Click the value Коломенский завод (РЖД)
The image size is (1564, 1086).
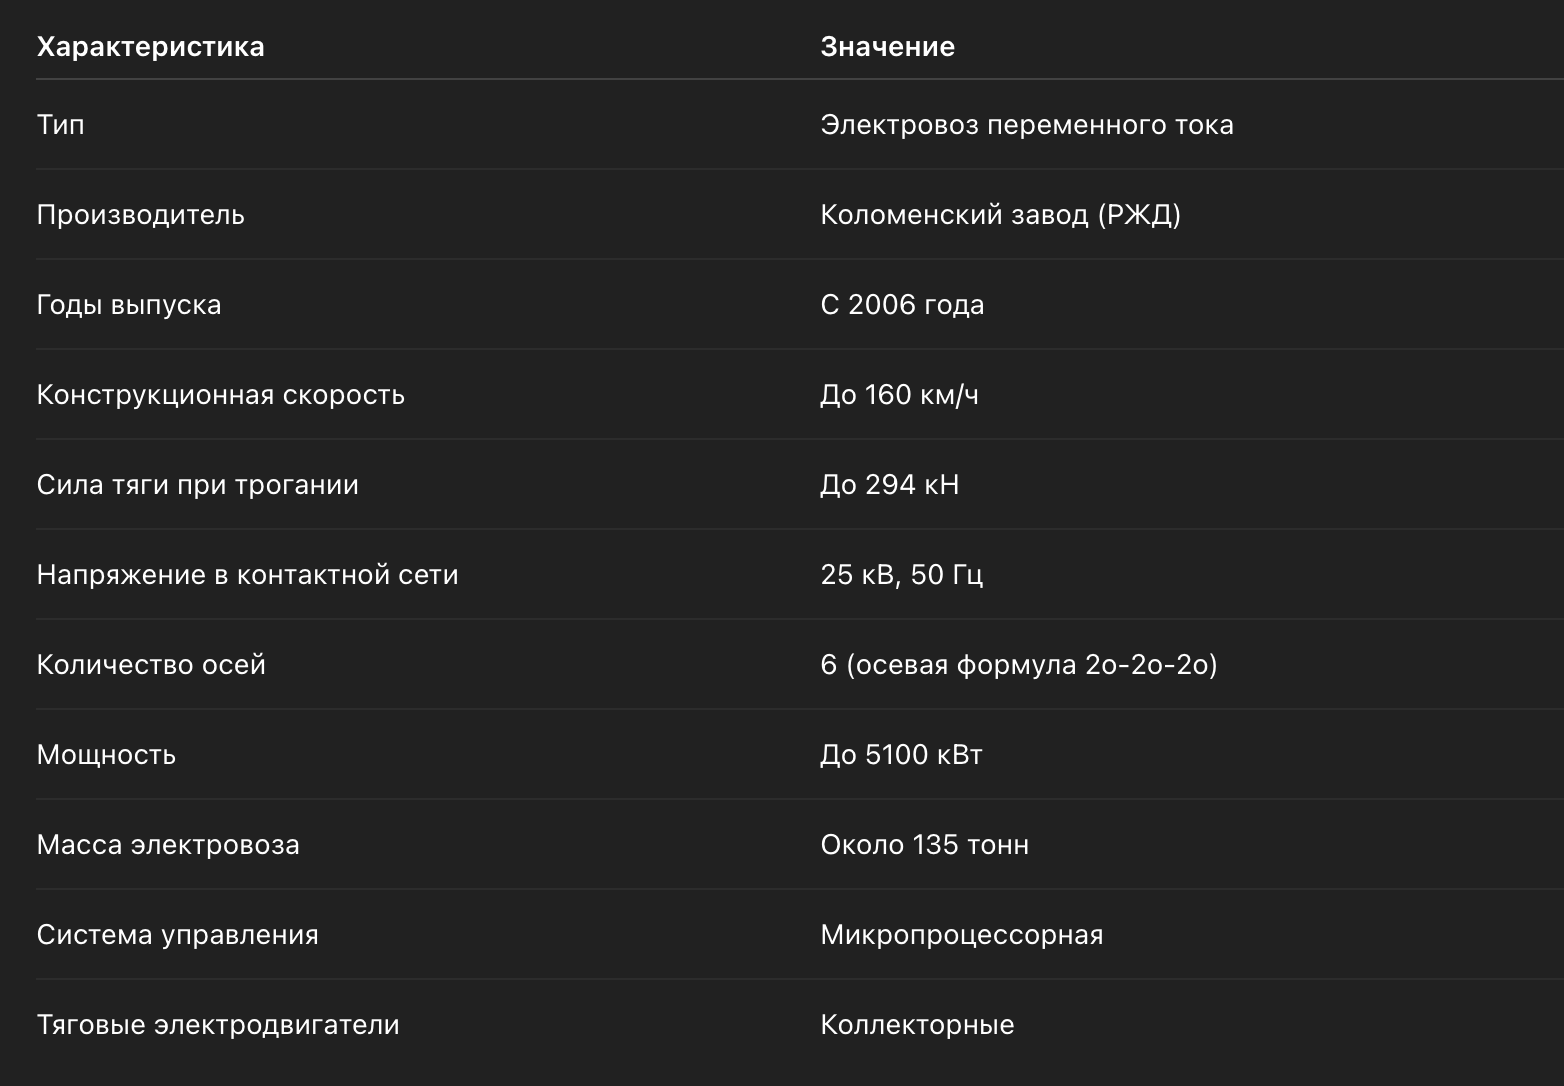[x=1000, y=215]
